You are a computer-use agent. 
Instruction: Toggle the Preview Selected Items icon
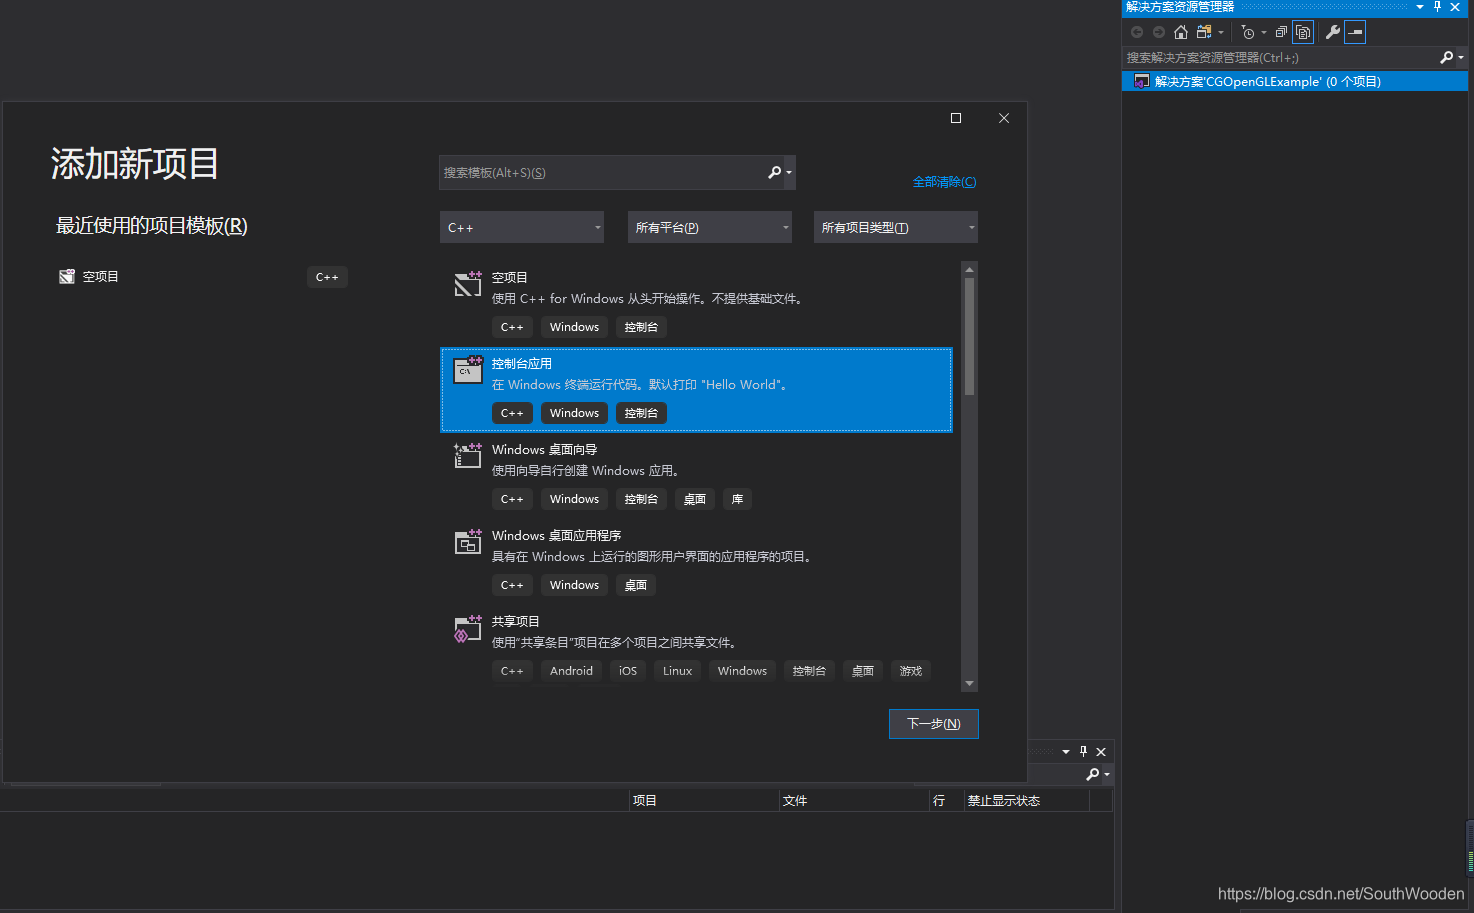(1355, 31)
